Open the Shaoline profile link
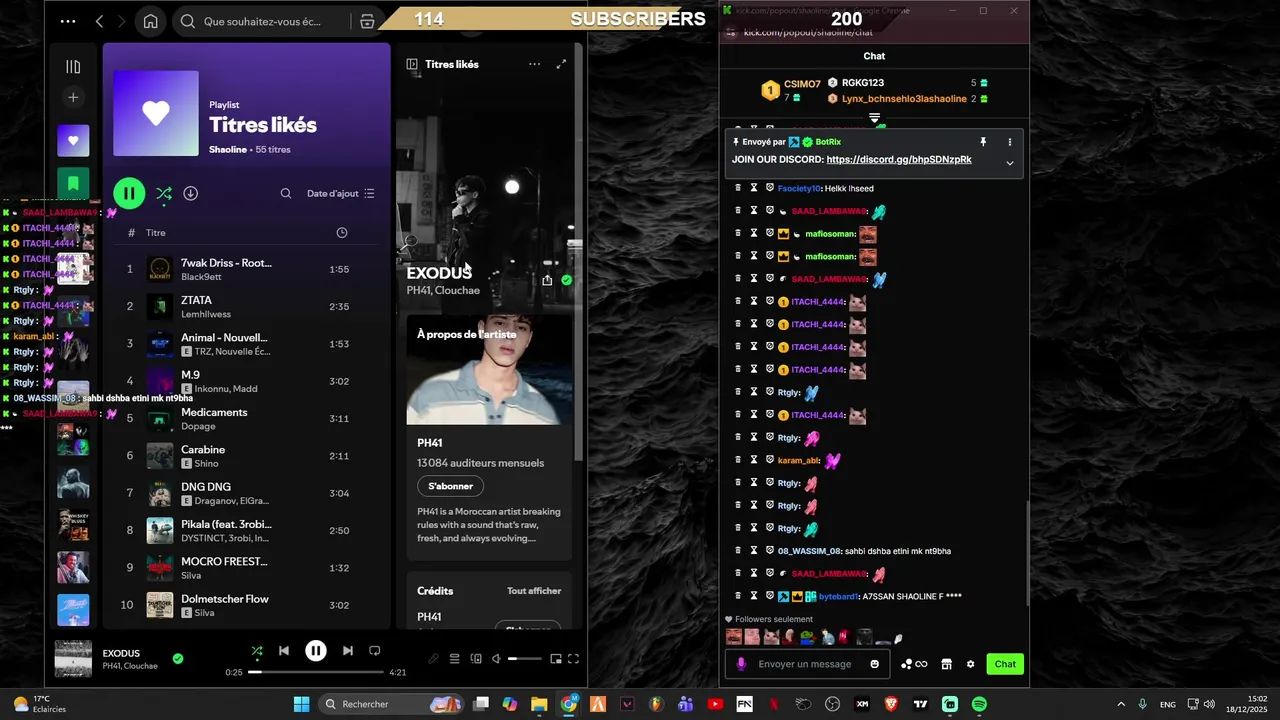 tap(228, 149)
